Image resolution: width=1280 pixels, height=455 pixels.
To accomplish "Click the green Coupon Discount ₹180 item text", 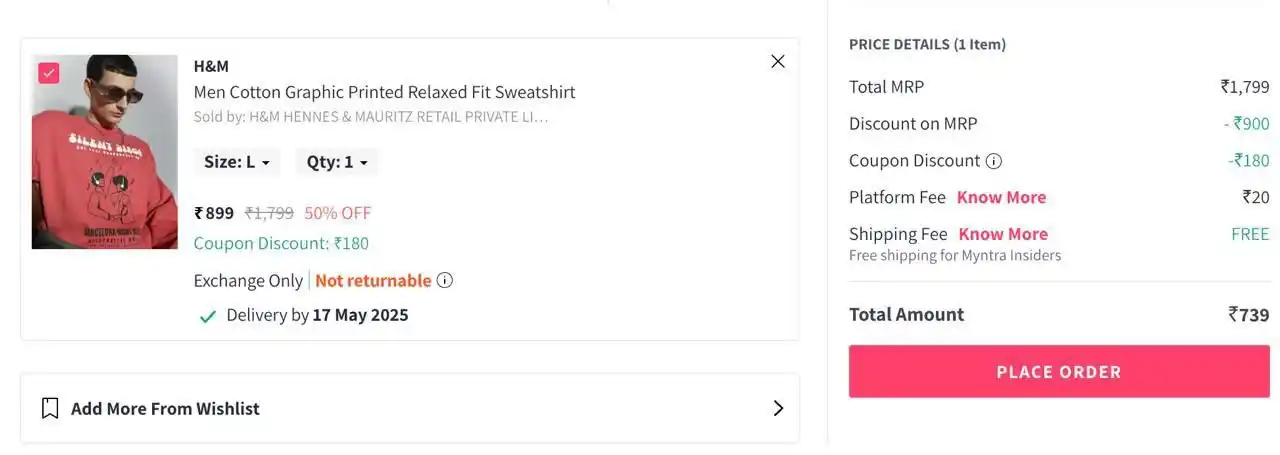I will [x=281, y=243].
